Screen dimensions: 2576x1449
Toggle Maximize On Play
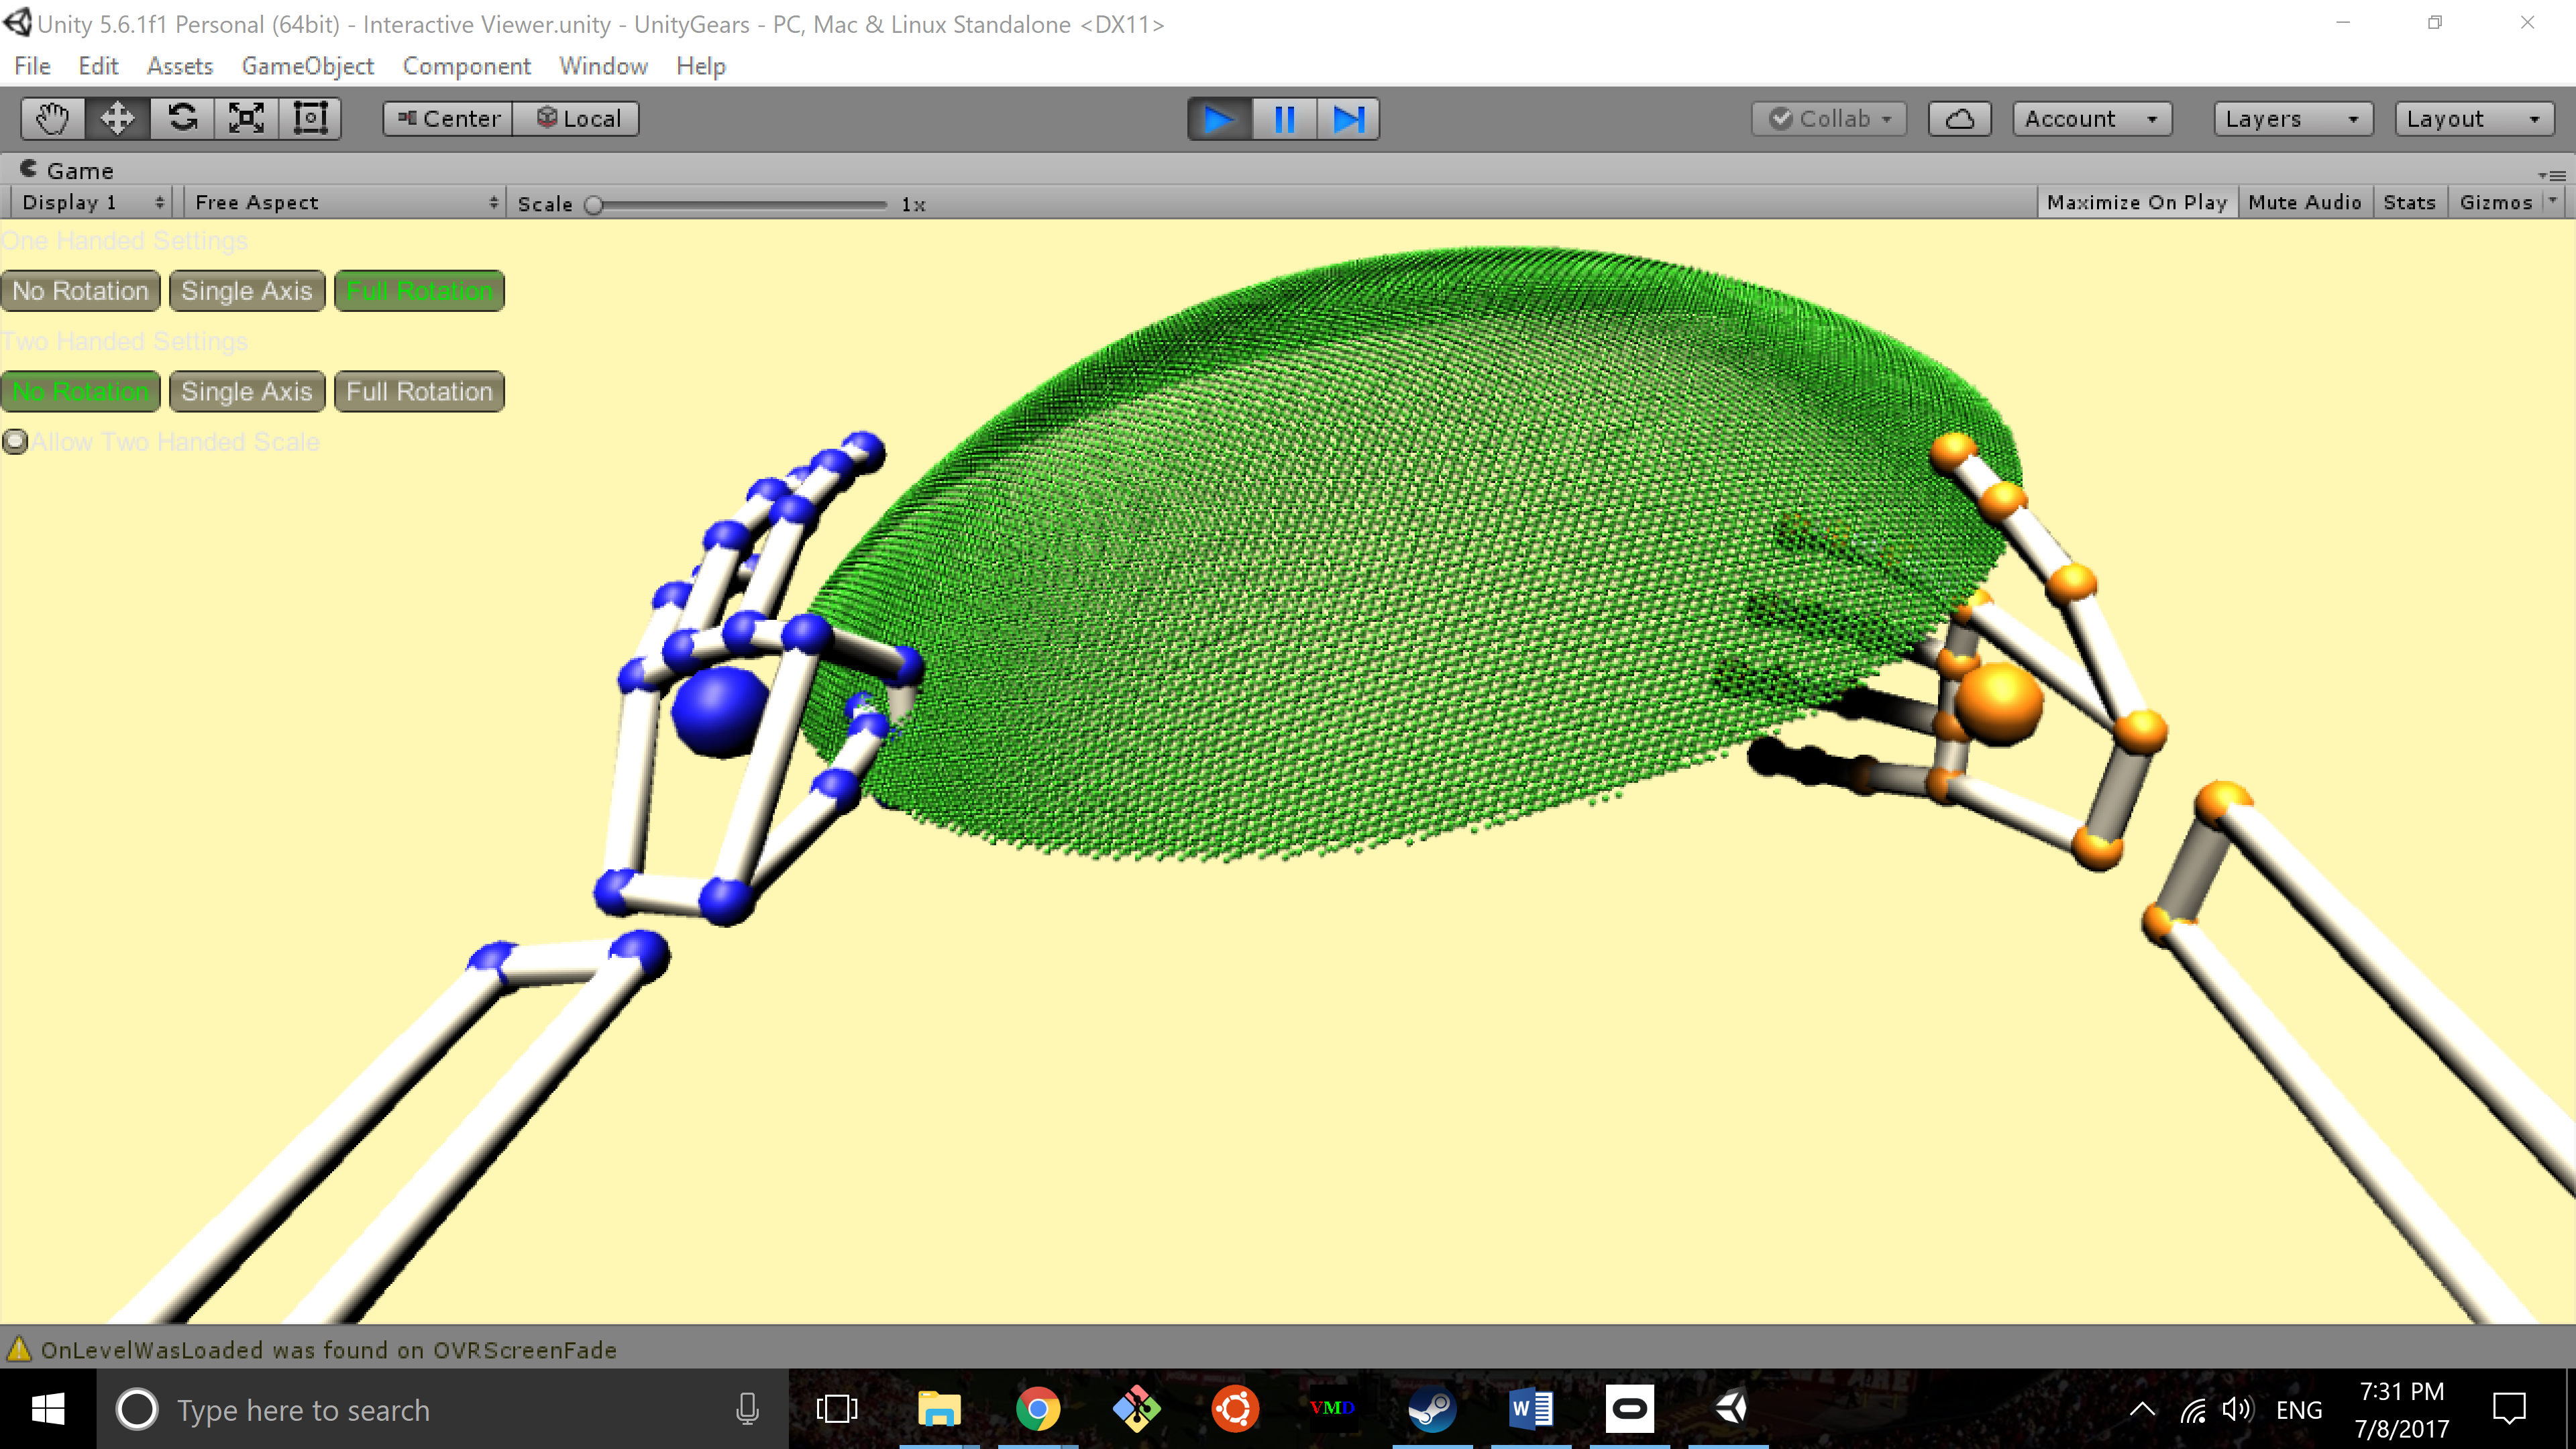[x=2136, y=202]
